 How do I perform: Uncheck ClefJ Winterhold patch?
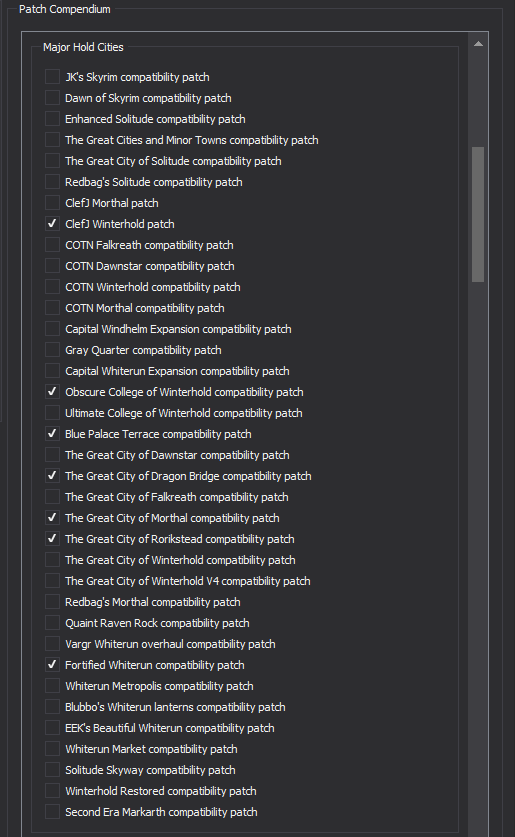click(52, 224)
